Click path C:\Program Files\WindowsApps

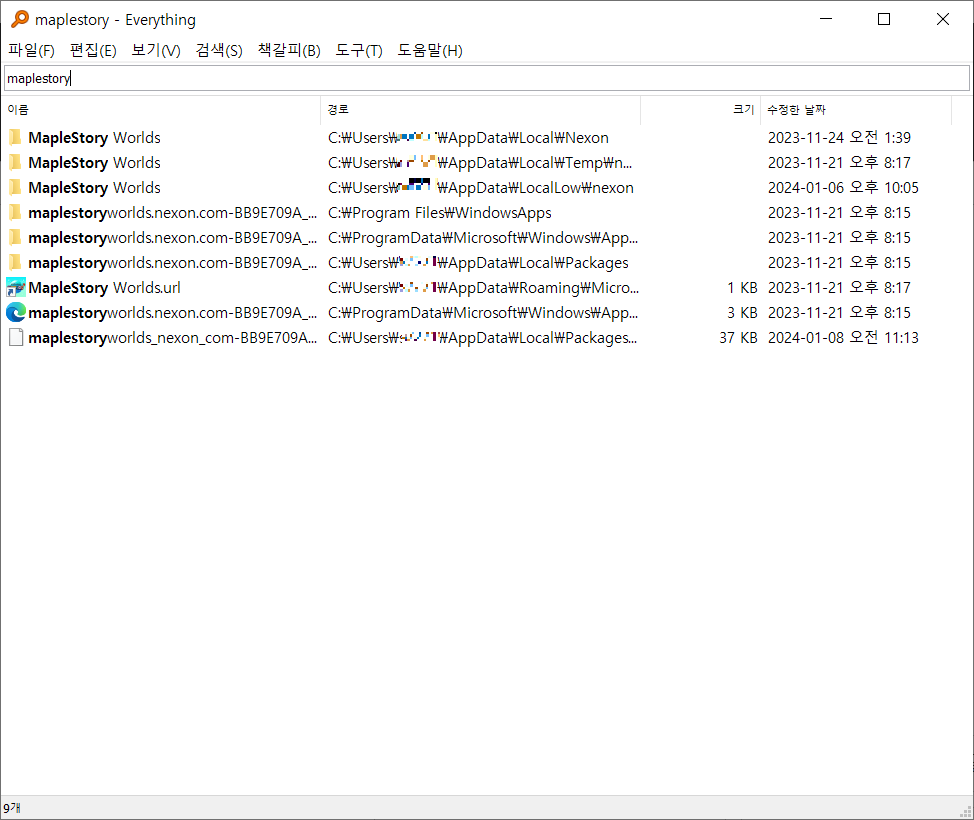click(440, 212)
